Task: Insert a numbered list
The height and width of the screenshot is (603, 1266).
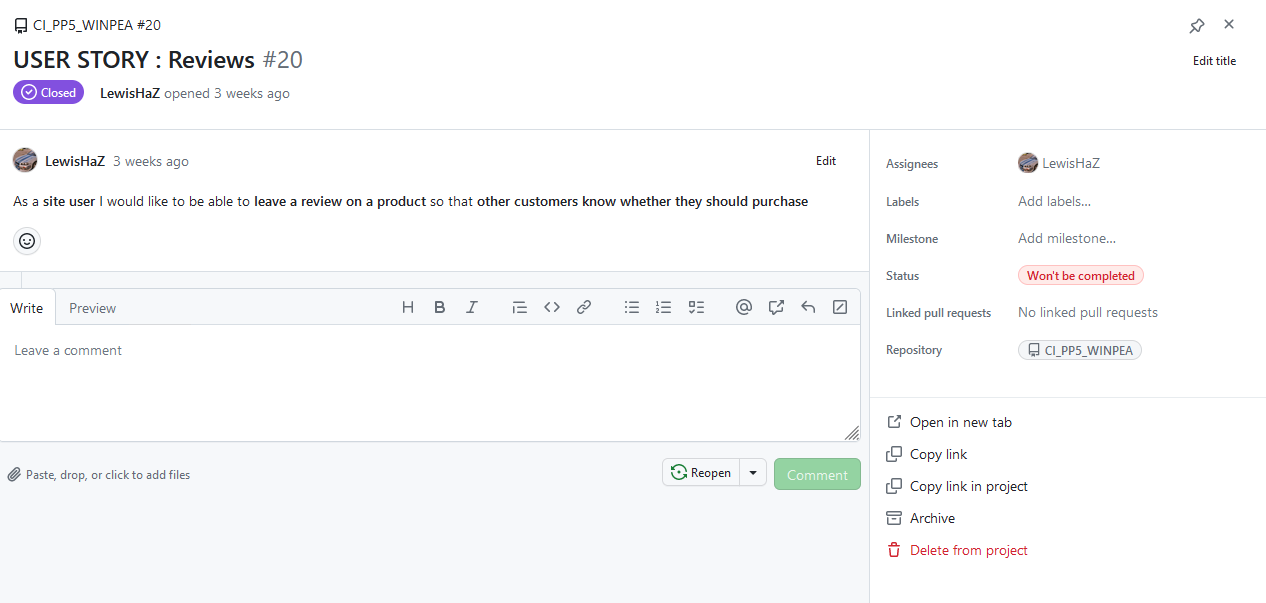Action: (664, 308)
